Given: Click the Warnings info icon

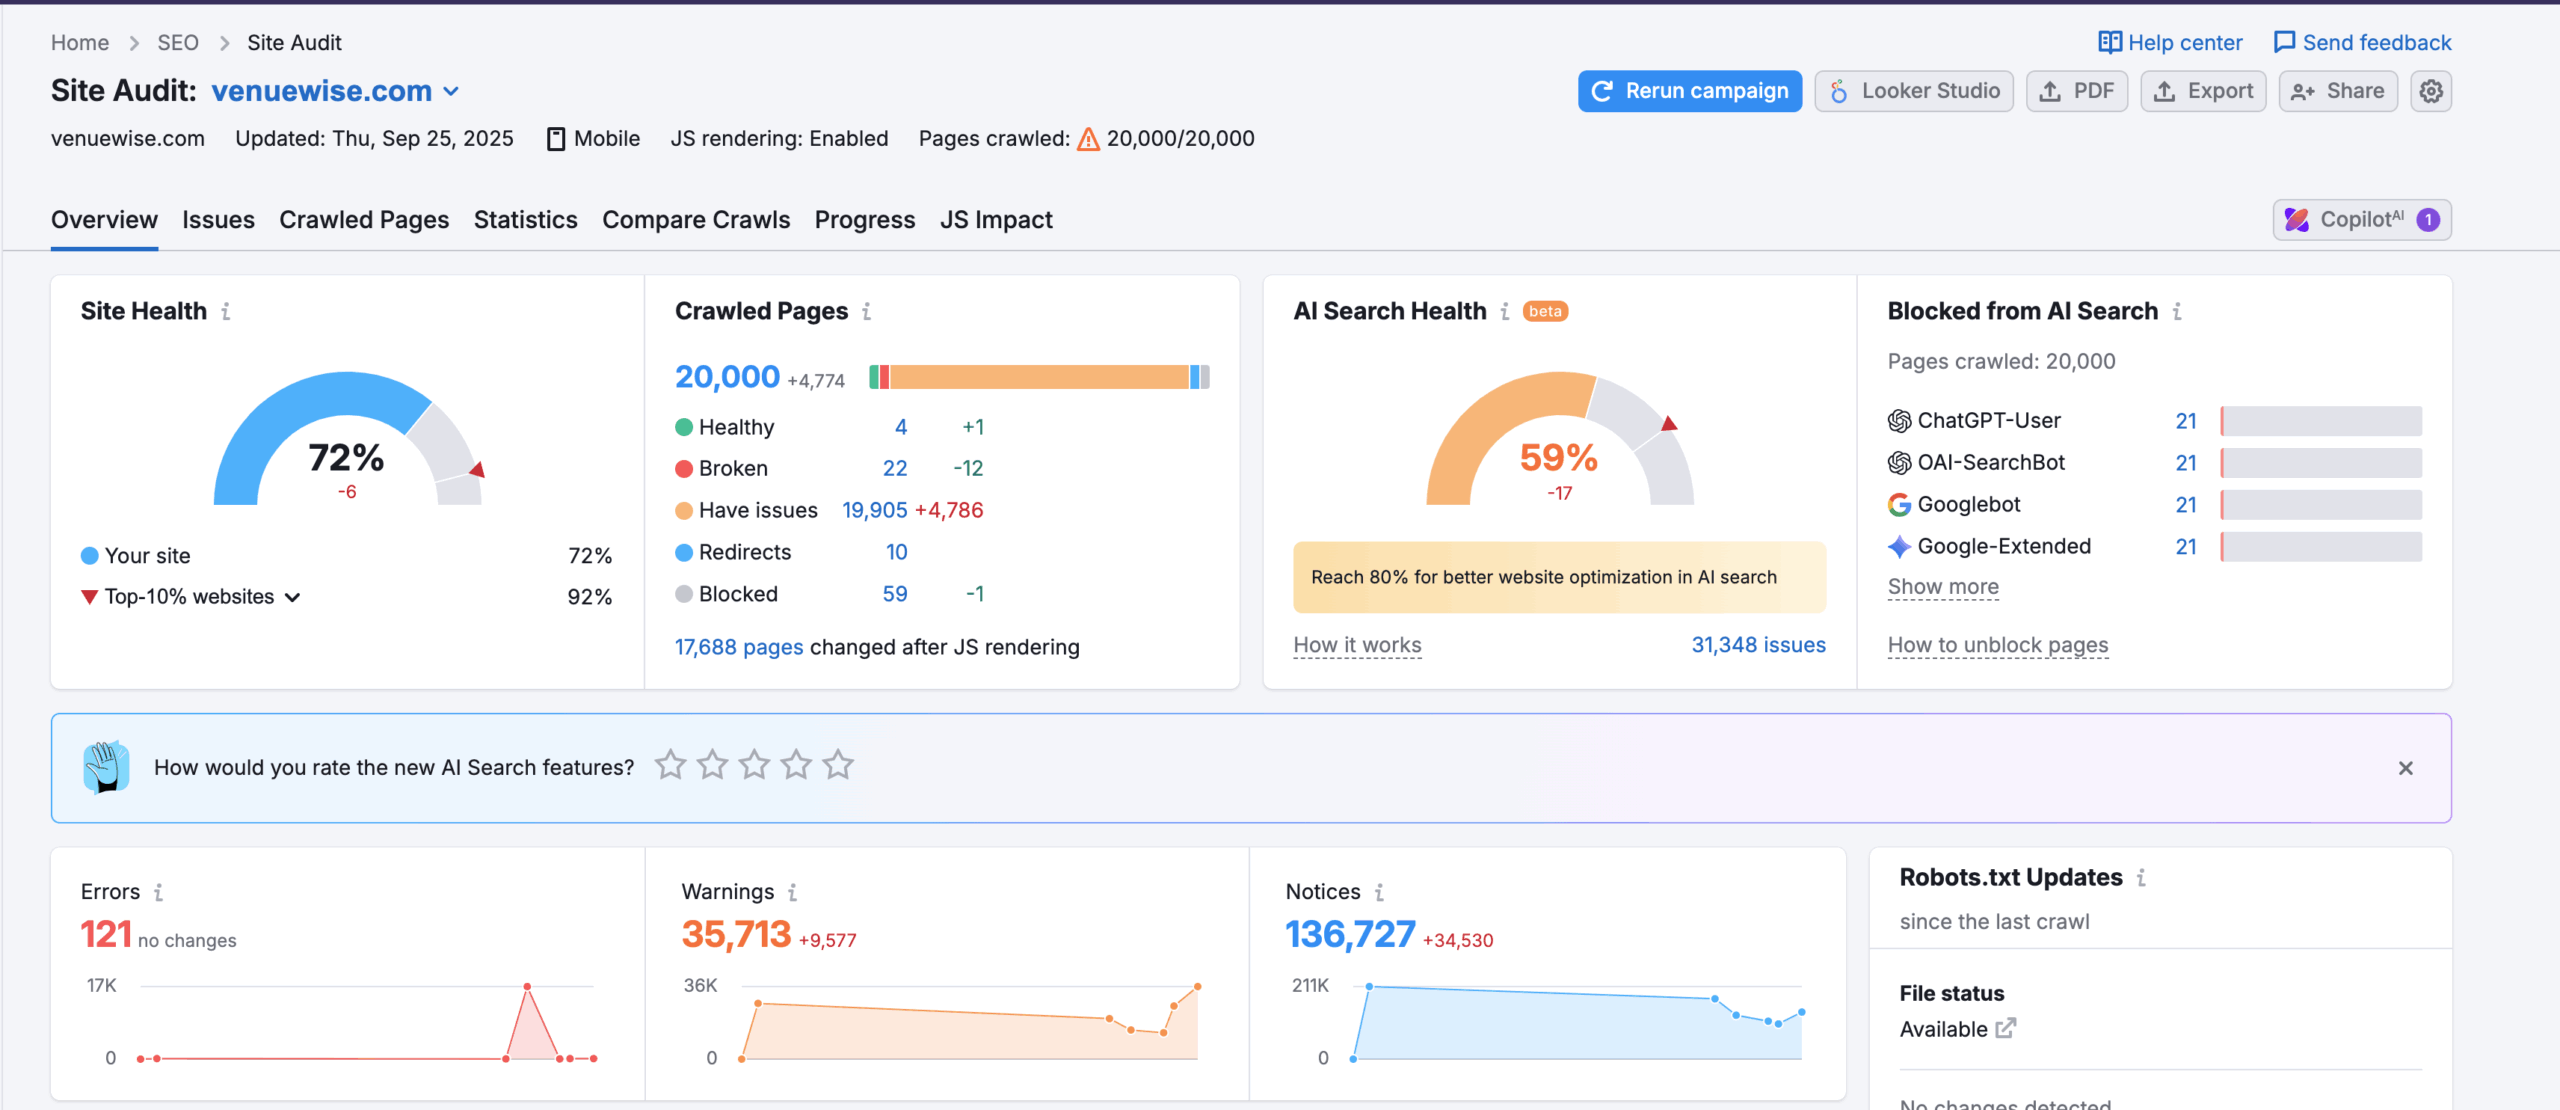Looking at the screenshot, I should click(x=791, y=892).
